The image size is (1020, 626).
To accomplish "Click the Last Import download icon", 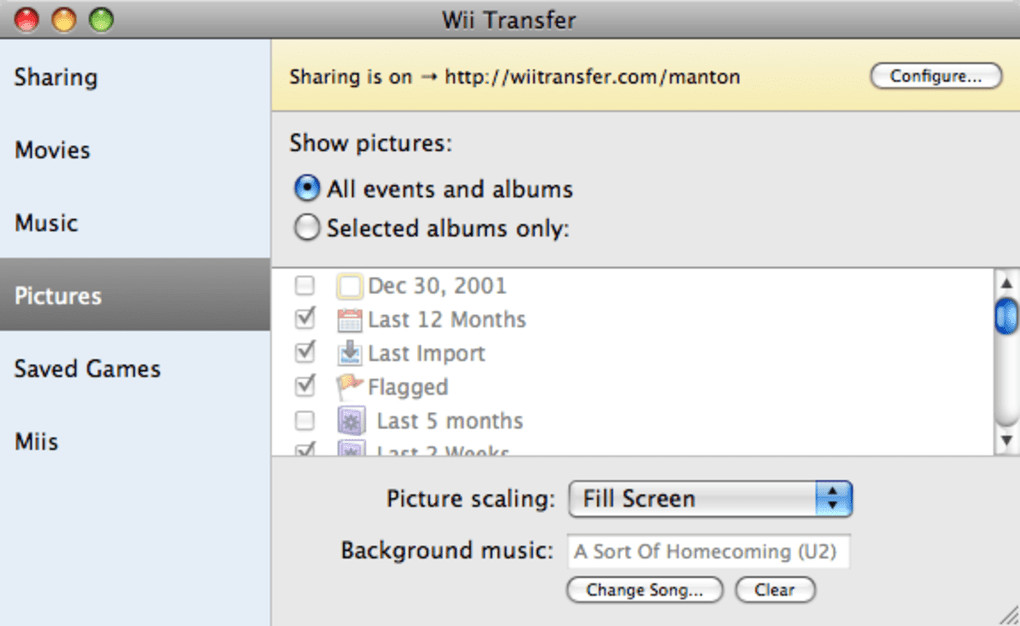I will pos(349,353).
